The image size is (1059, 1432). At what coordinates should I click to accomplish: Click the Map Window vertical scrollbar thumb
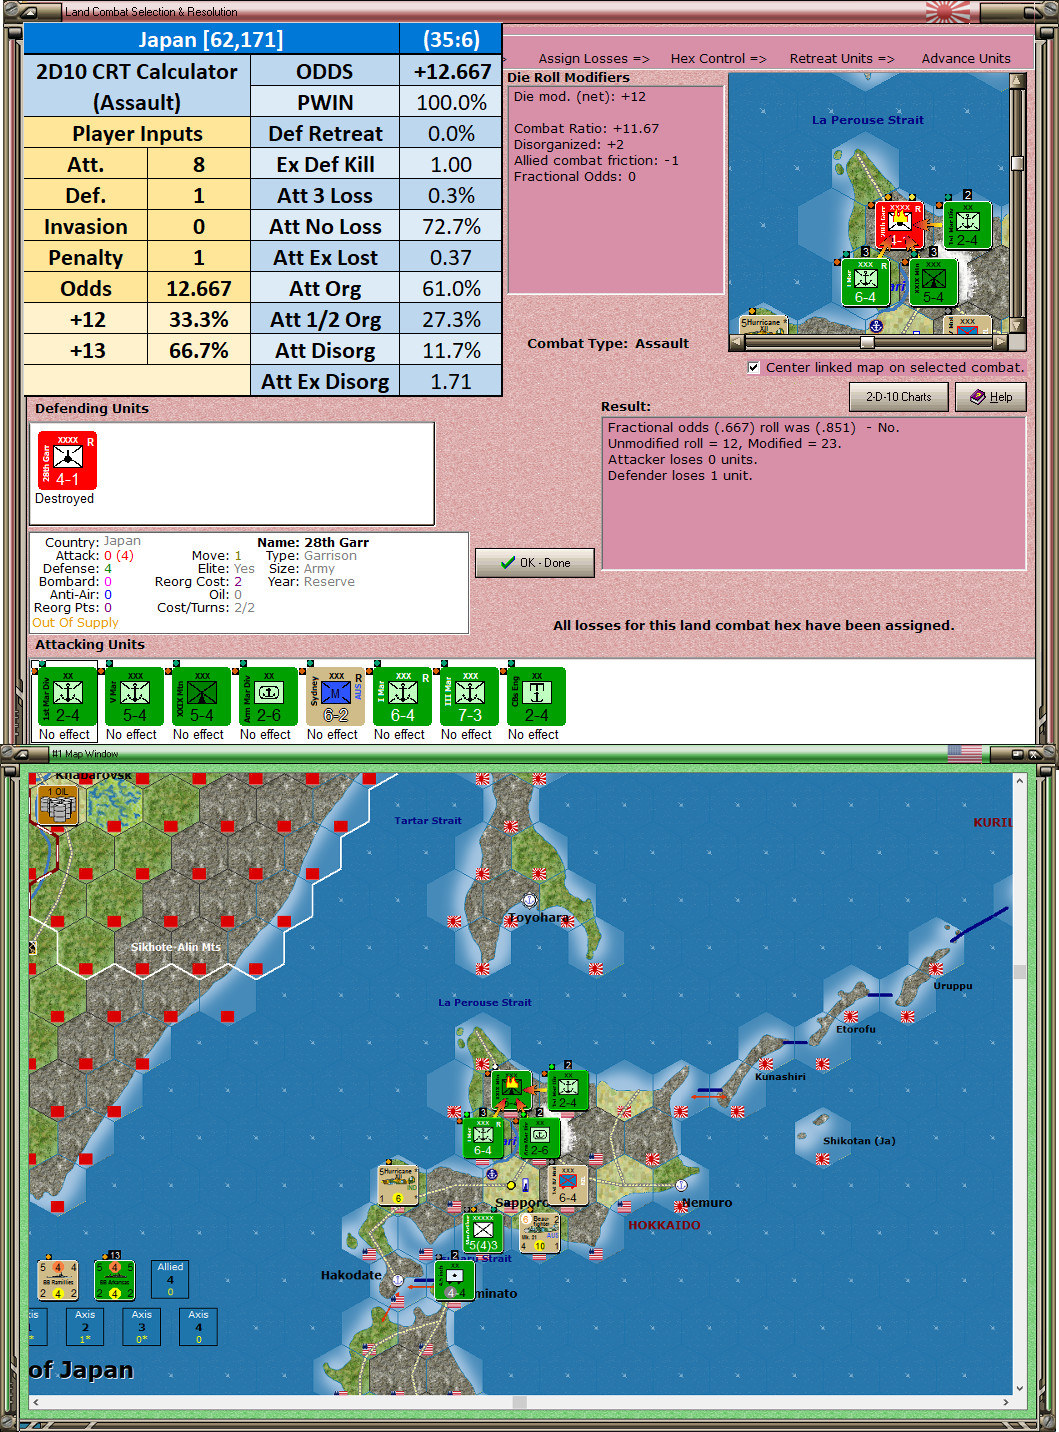[1020, 972]
